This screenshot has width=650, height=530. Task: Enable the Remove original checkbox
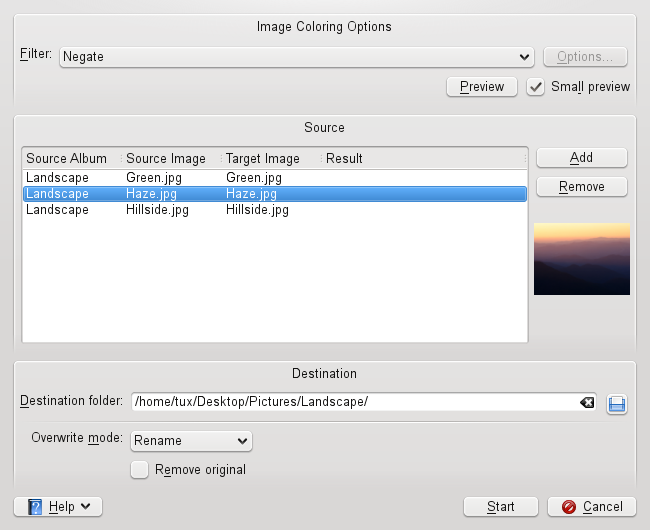(139, 470)
